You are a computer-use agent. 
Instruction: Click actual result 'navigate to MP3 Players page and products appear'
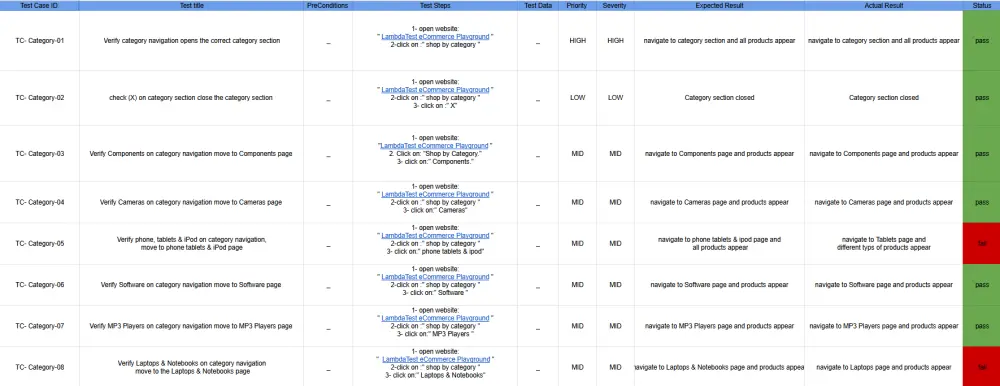click(x=883, y=326)
